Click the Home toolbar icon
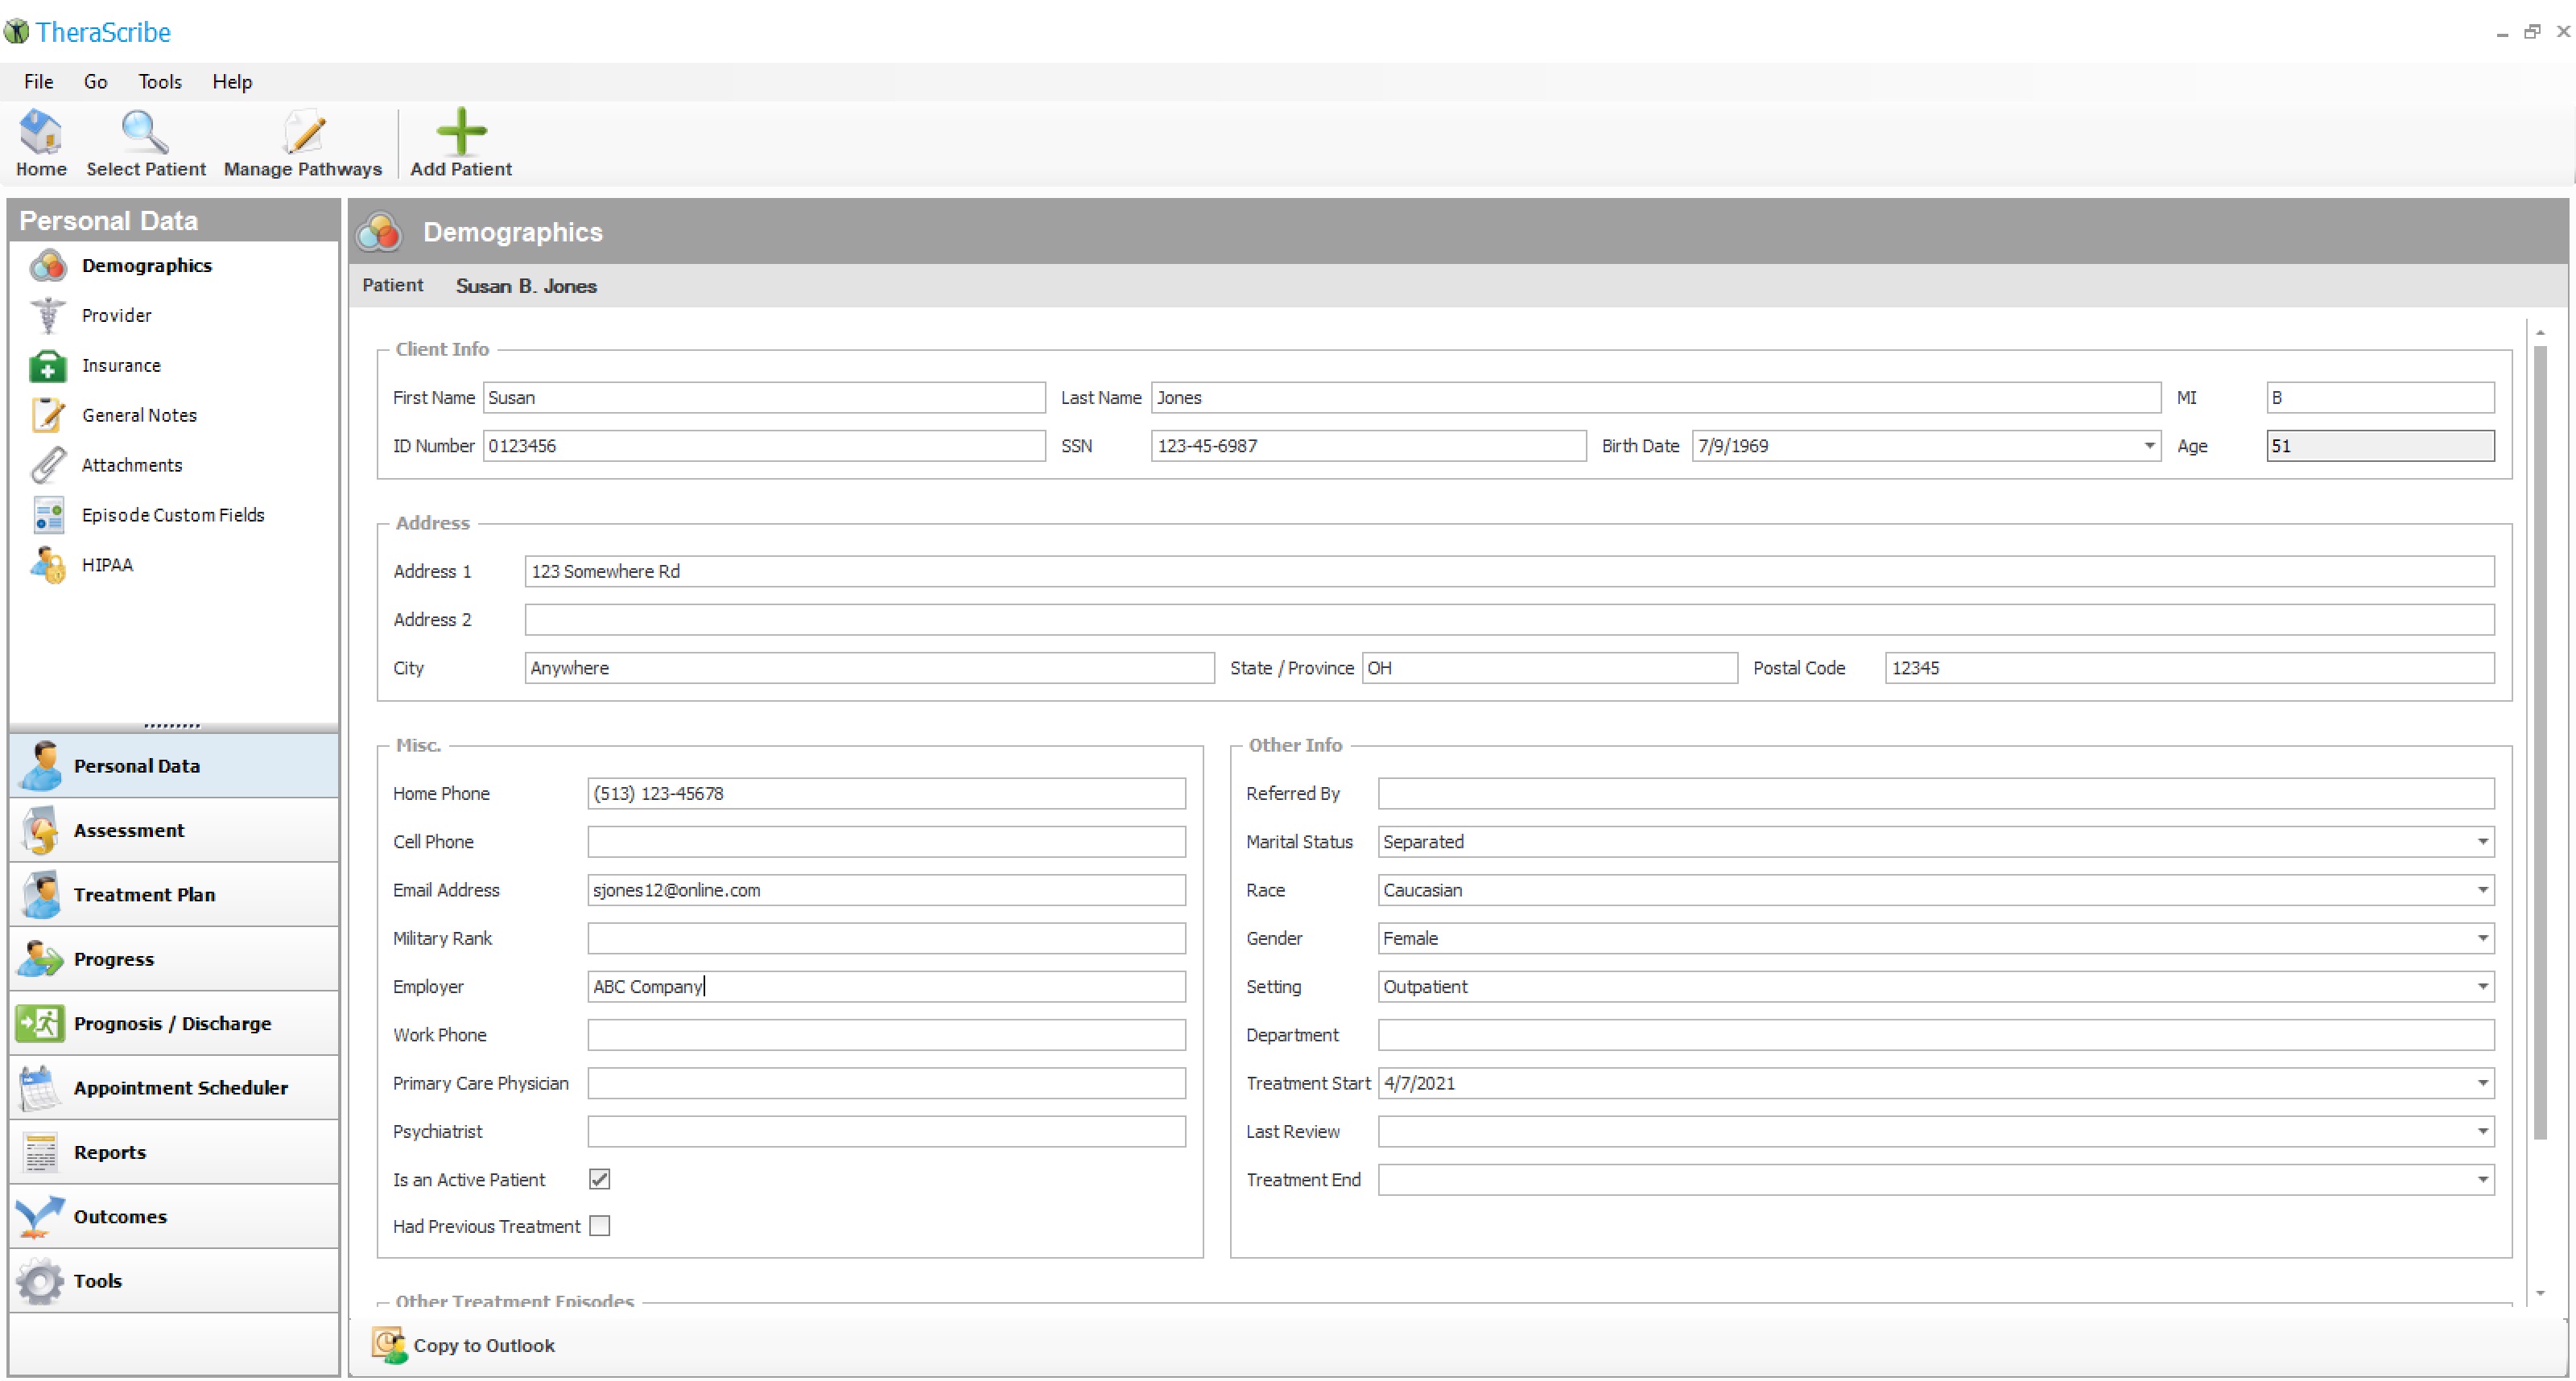The width and height of the screenshot is (2576, 1381). (41, 134)
